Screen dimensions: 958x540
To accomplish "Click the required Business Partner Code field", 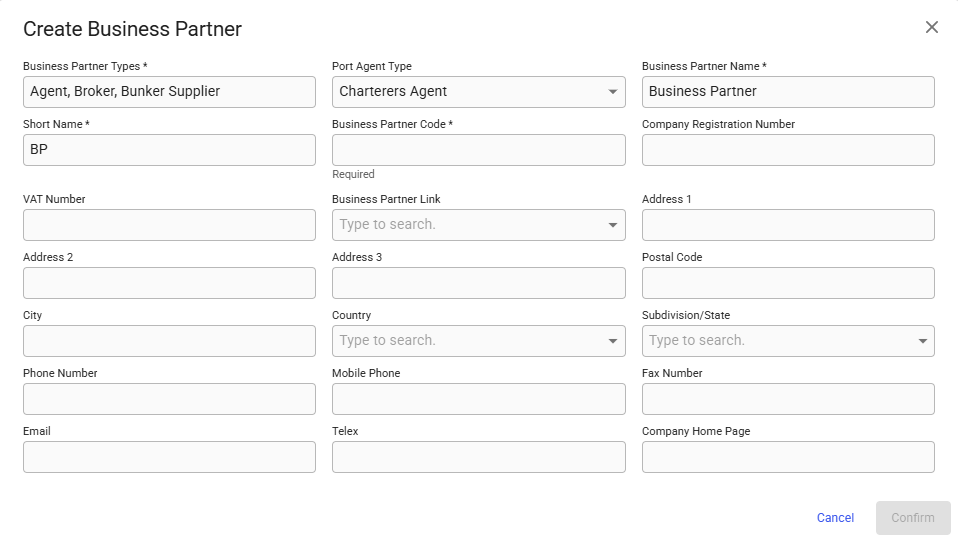I will pyautogui.click(x=478, y=150).
